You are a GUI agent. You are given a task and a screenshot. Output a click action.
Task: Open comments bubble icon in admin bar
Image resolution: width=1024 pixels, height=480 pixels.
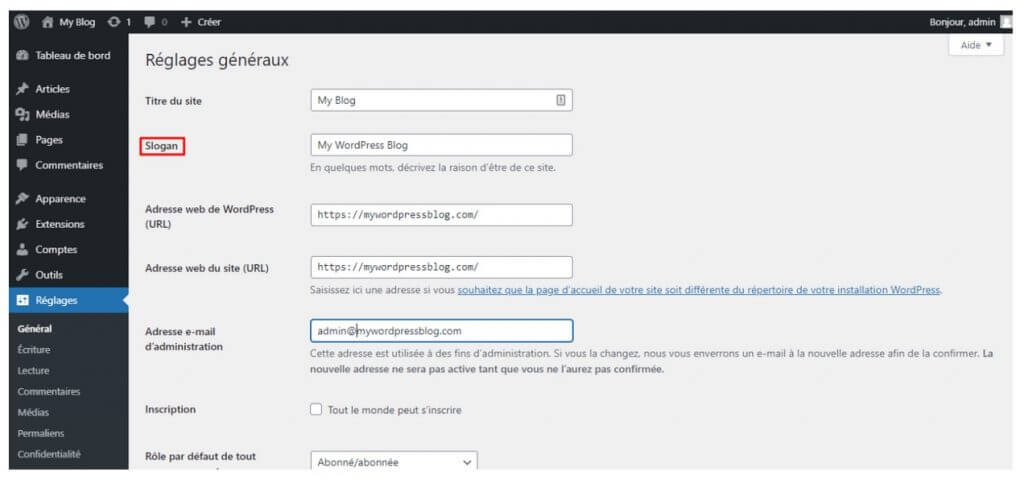[x=150, y=22]
